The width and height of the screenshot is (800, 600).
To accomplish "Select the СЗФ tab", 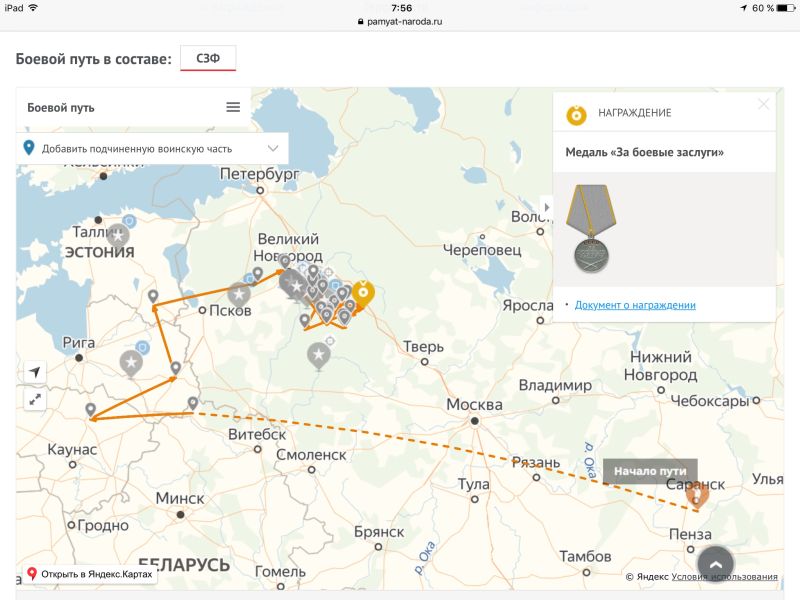I will tap(208, 59).
